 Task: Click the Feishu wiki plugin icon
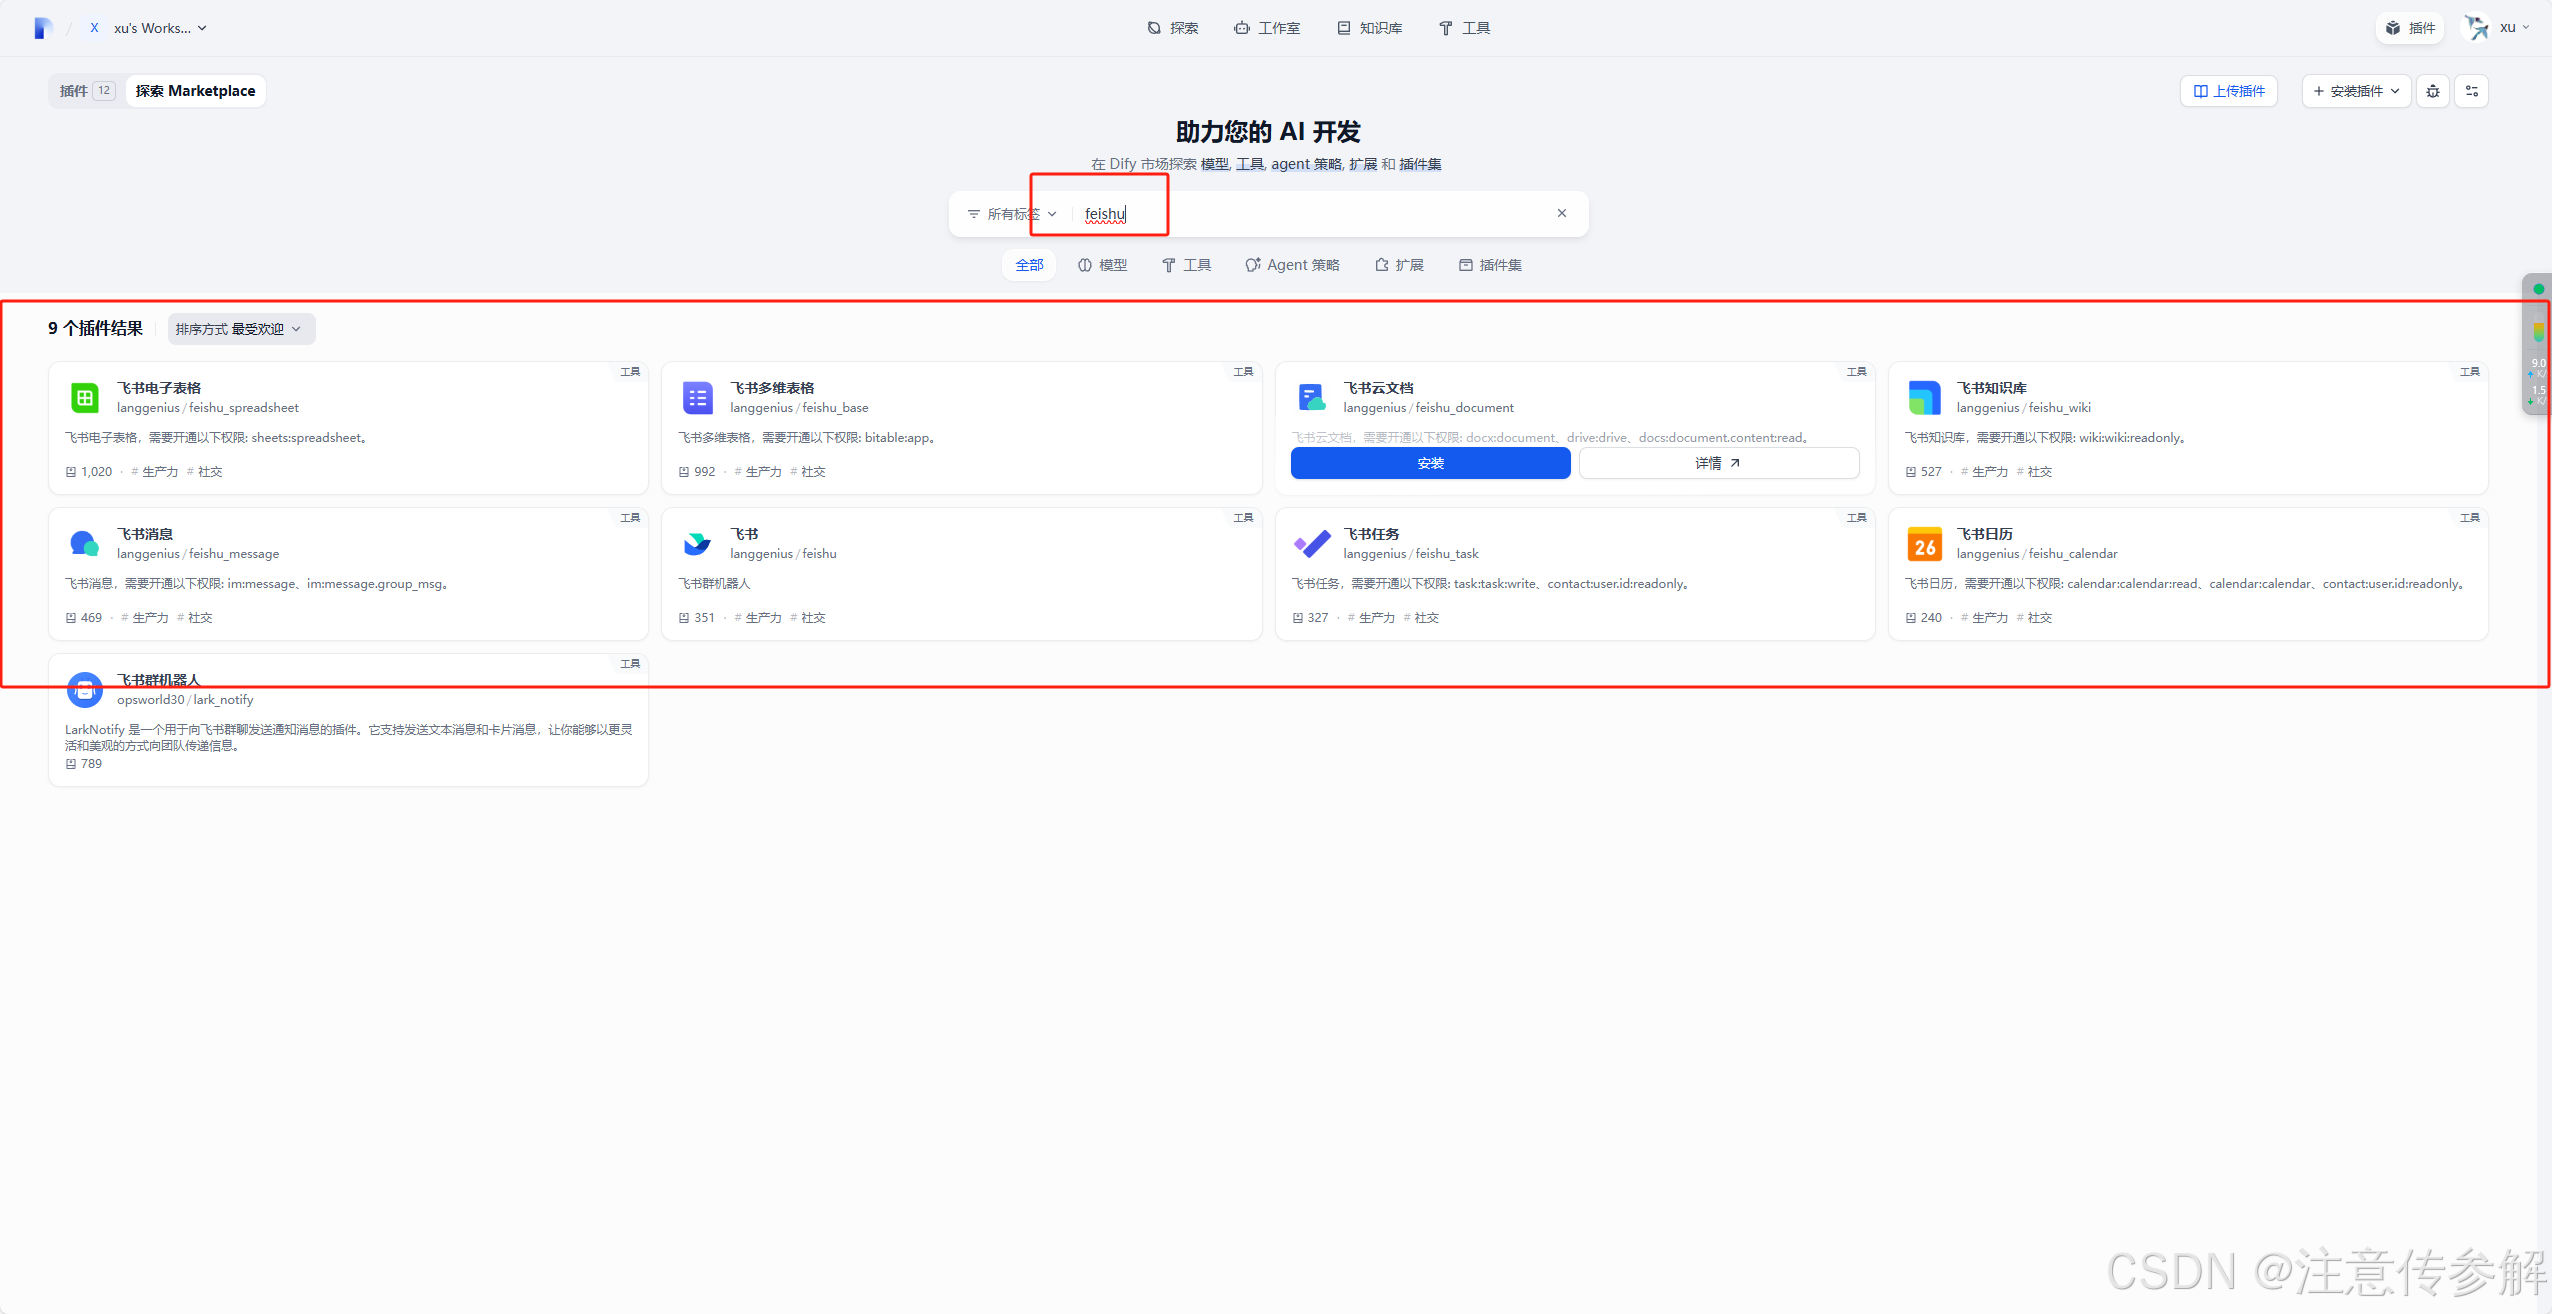[1924, 398]
